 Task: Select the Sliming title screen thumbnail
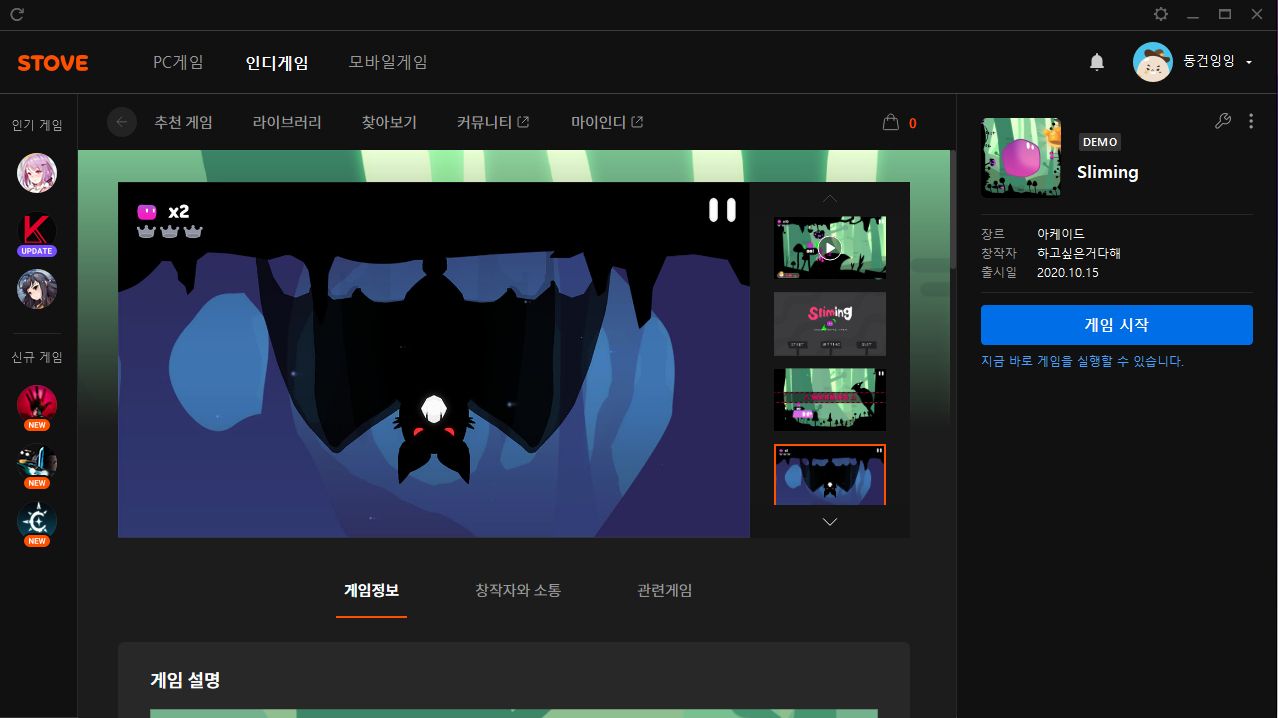pos(829,323)
